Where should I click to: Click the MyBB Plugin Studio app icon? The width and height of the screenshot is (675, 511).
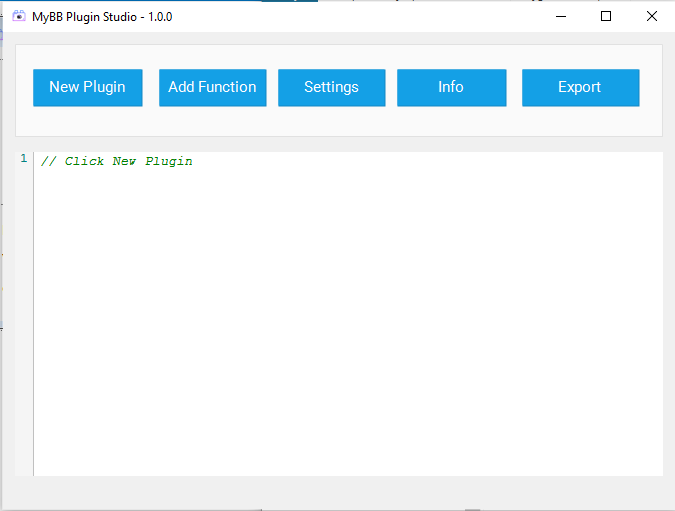(x=18, y=16)
